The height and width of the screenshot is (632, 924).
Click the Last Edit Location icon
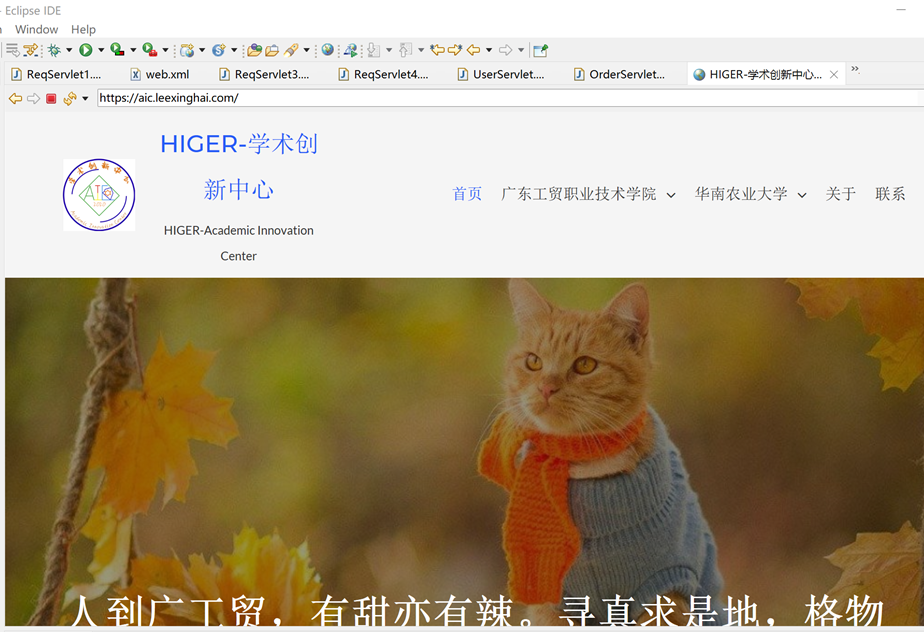click(x=437, y=50)
